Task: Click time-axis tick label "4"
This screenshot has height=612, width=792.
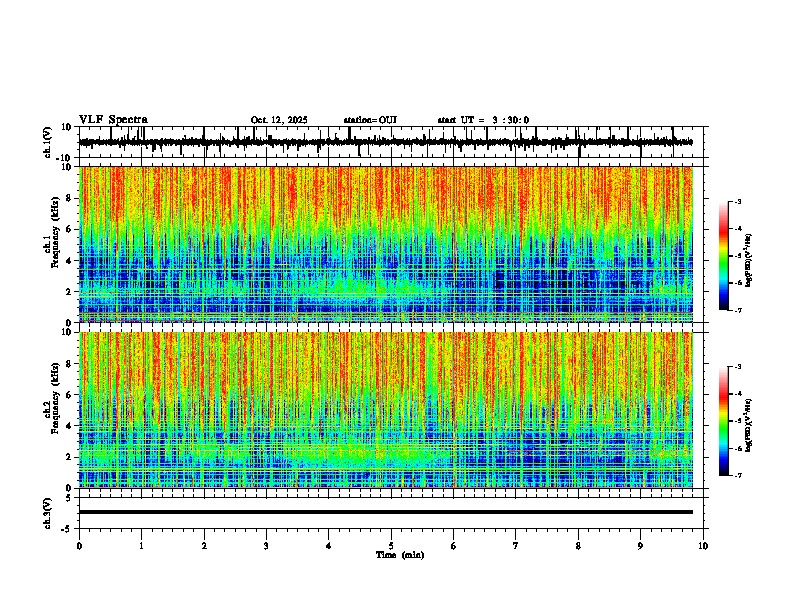Action: 328,546
